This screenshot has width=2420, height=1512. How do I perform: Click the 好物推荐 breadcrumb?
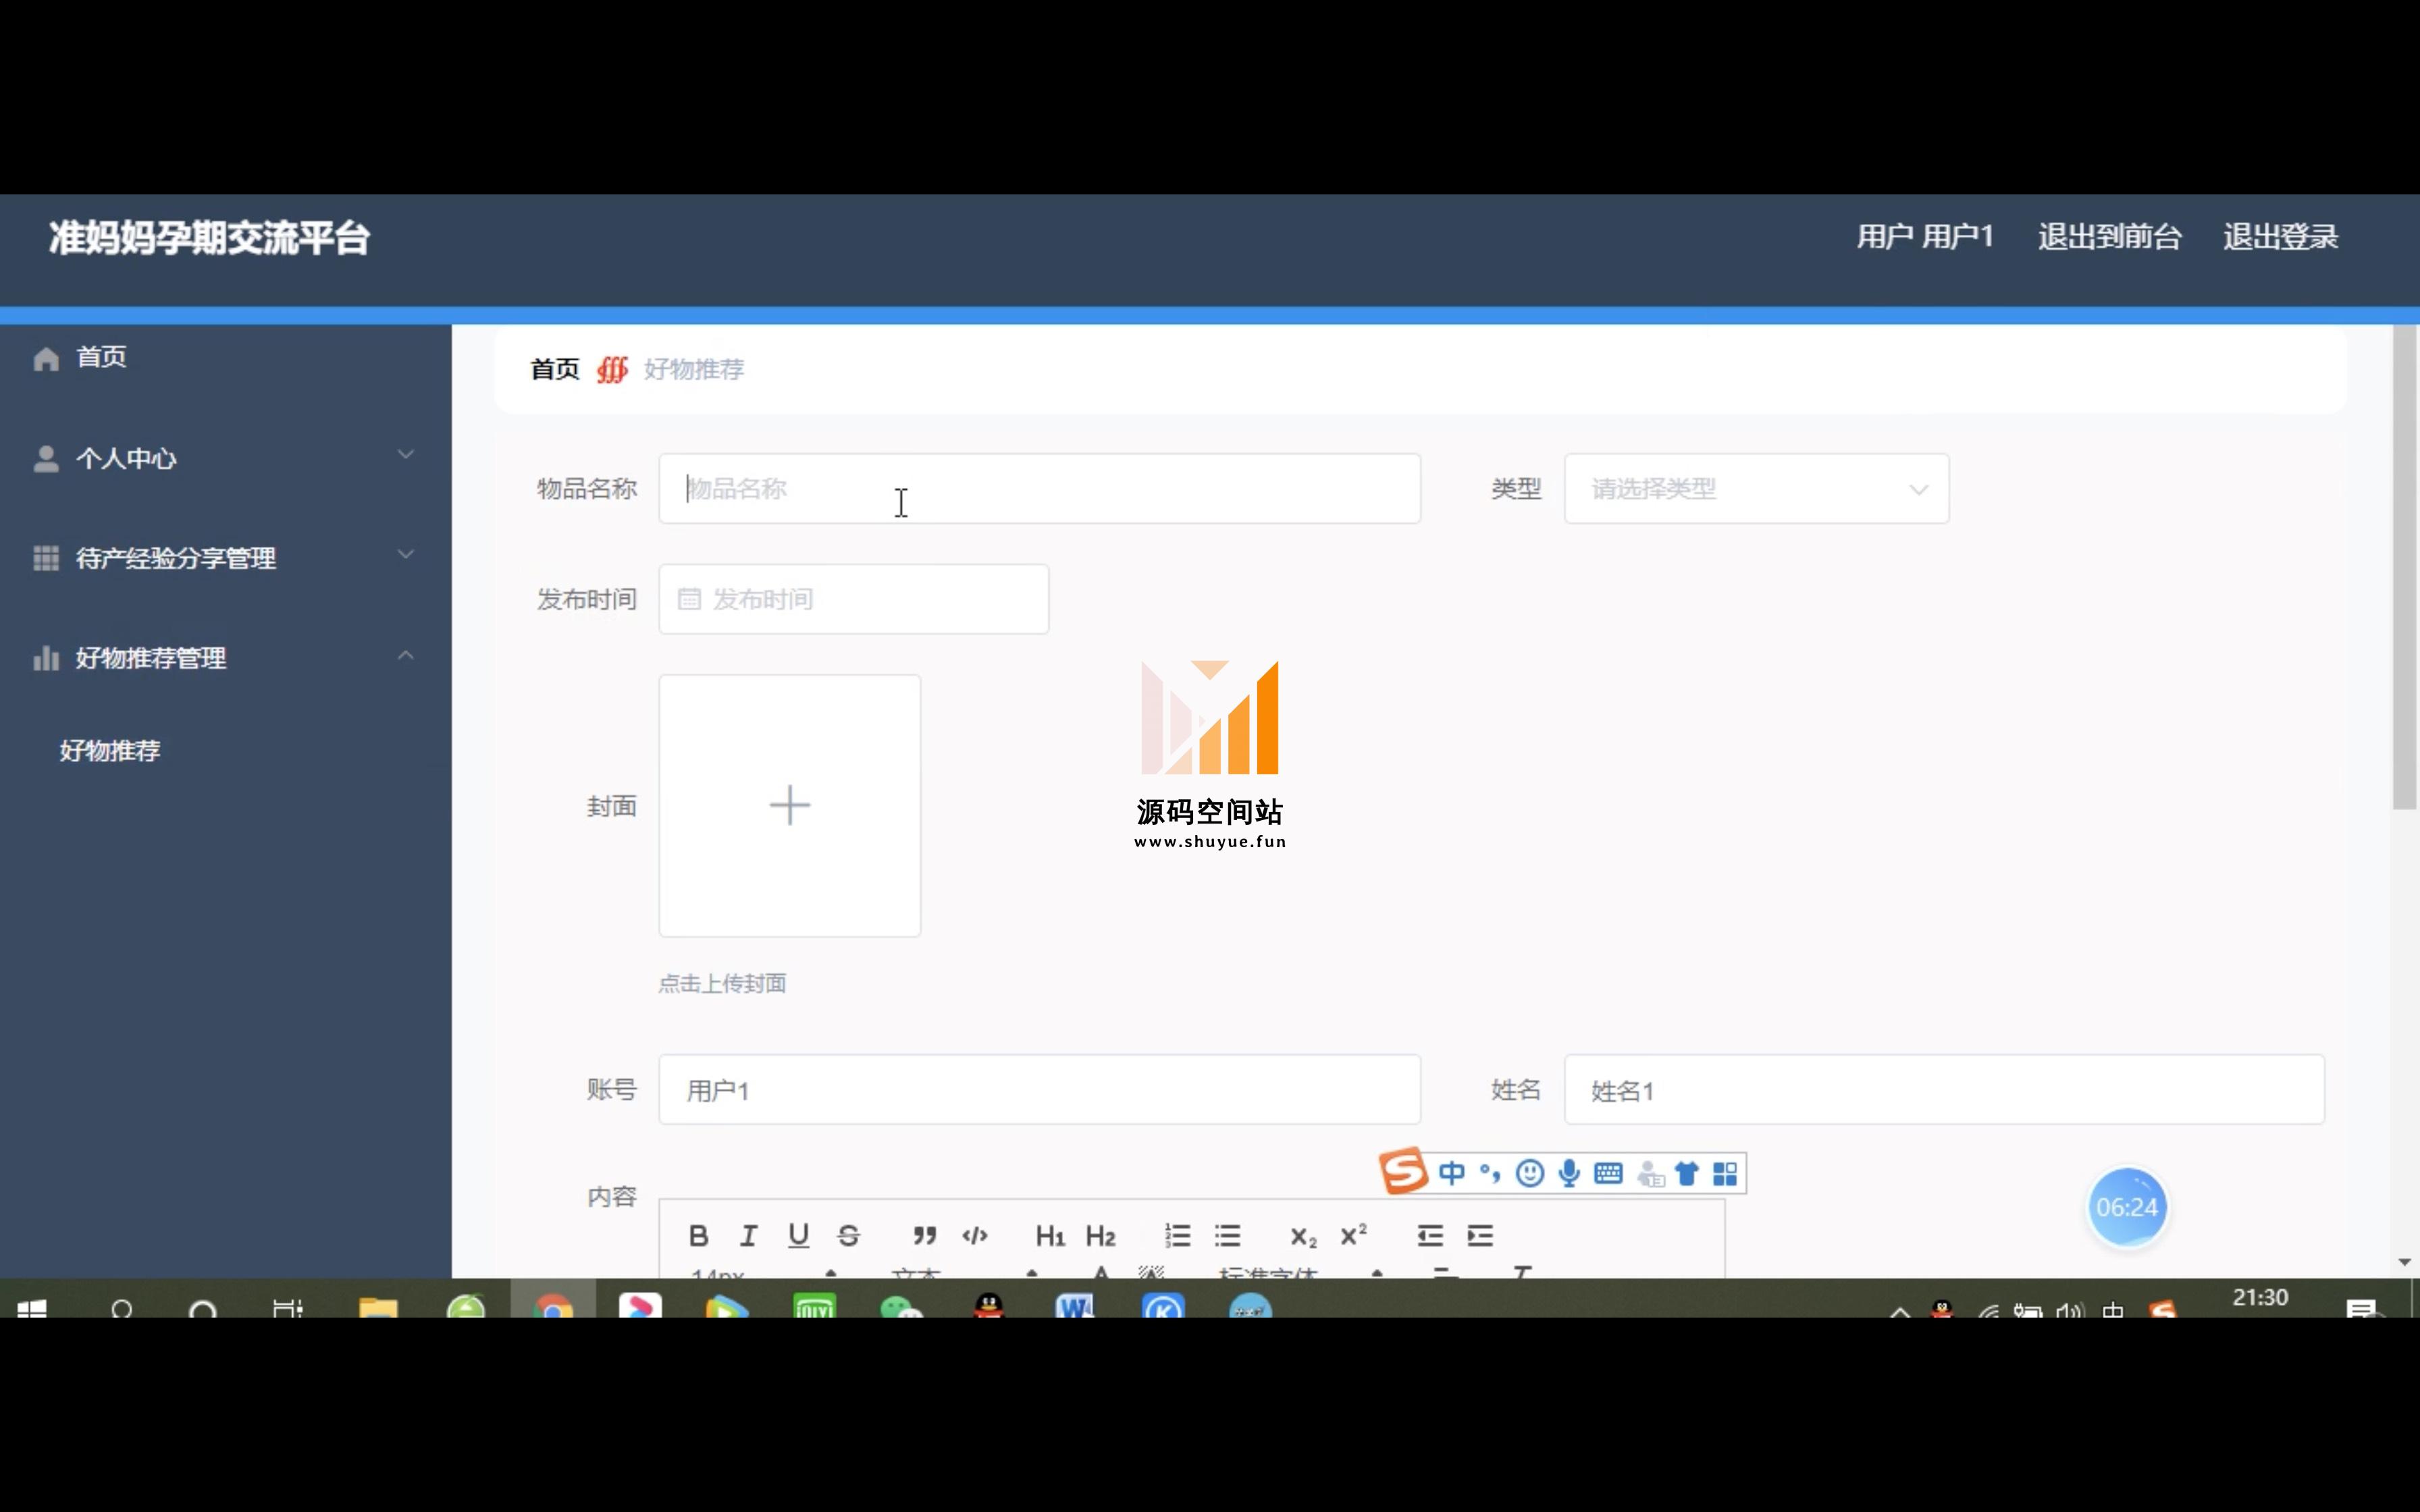pyautogui.click(x=694, y=369)
